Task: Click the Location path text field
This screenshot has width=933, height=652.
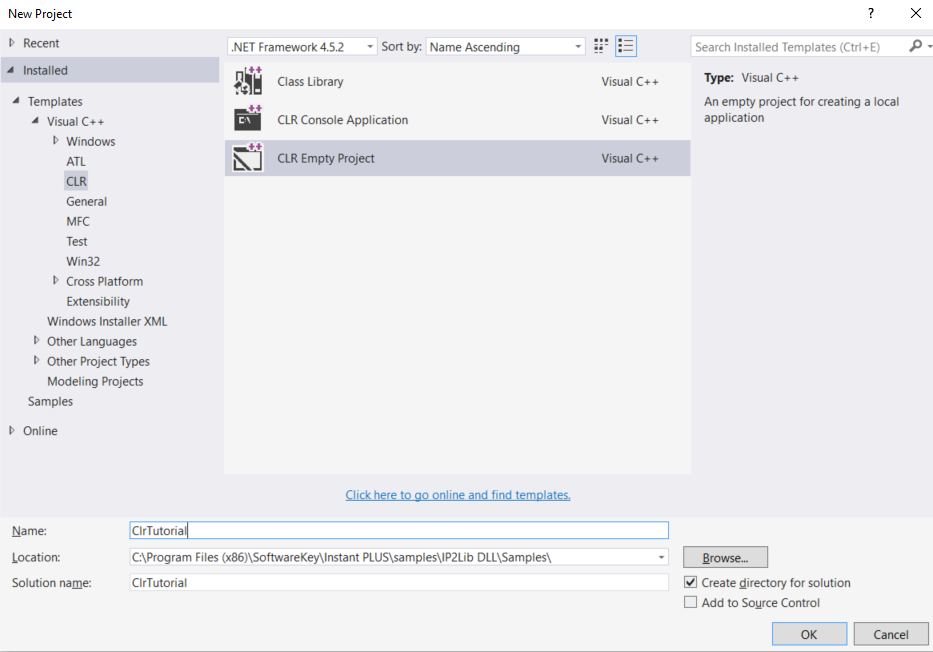Action: (392, 557)
